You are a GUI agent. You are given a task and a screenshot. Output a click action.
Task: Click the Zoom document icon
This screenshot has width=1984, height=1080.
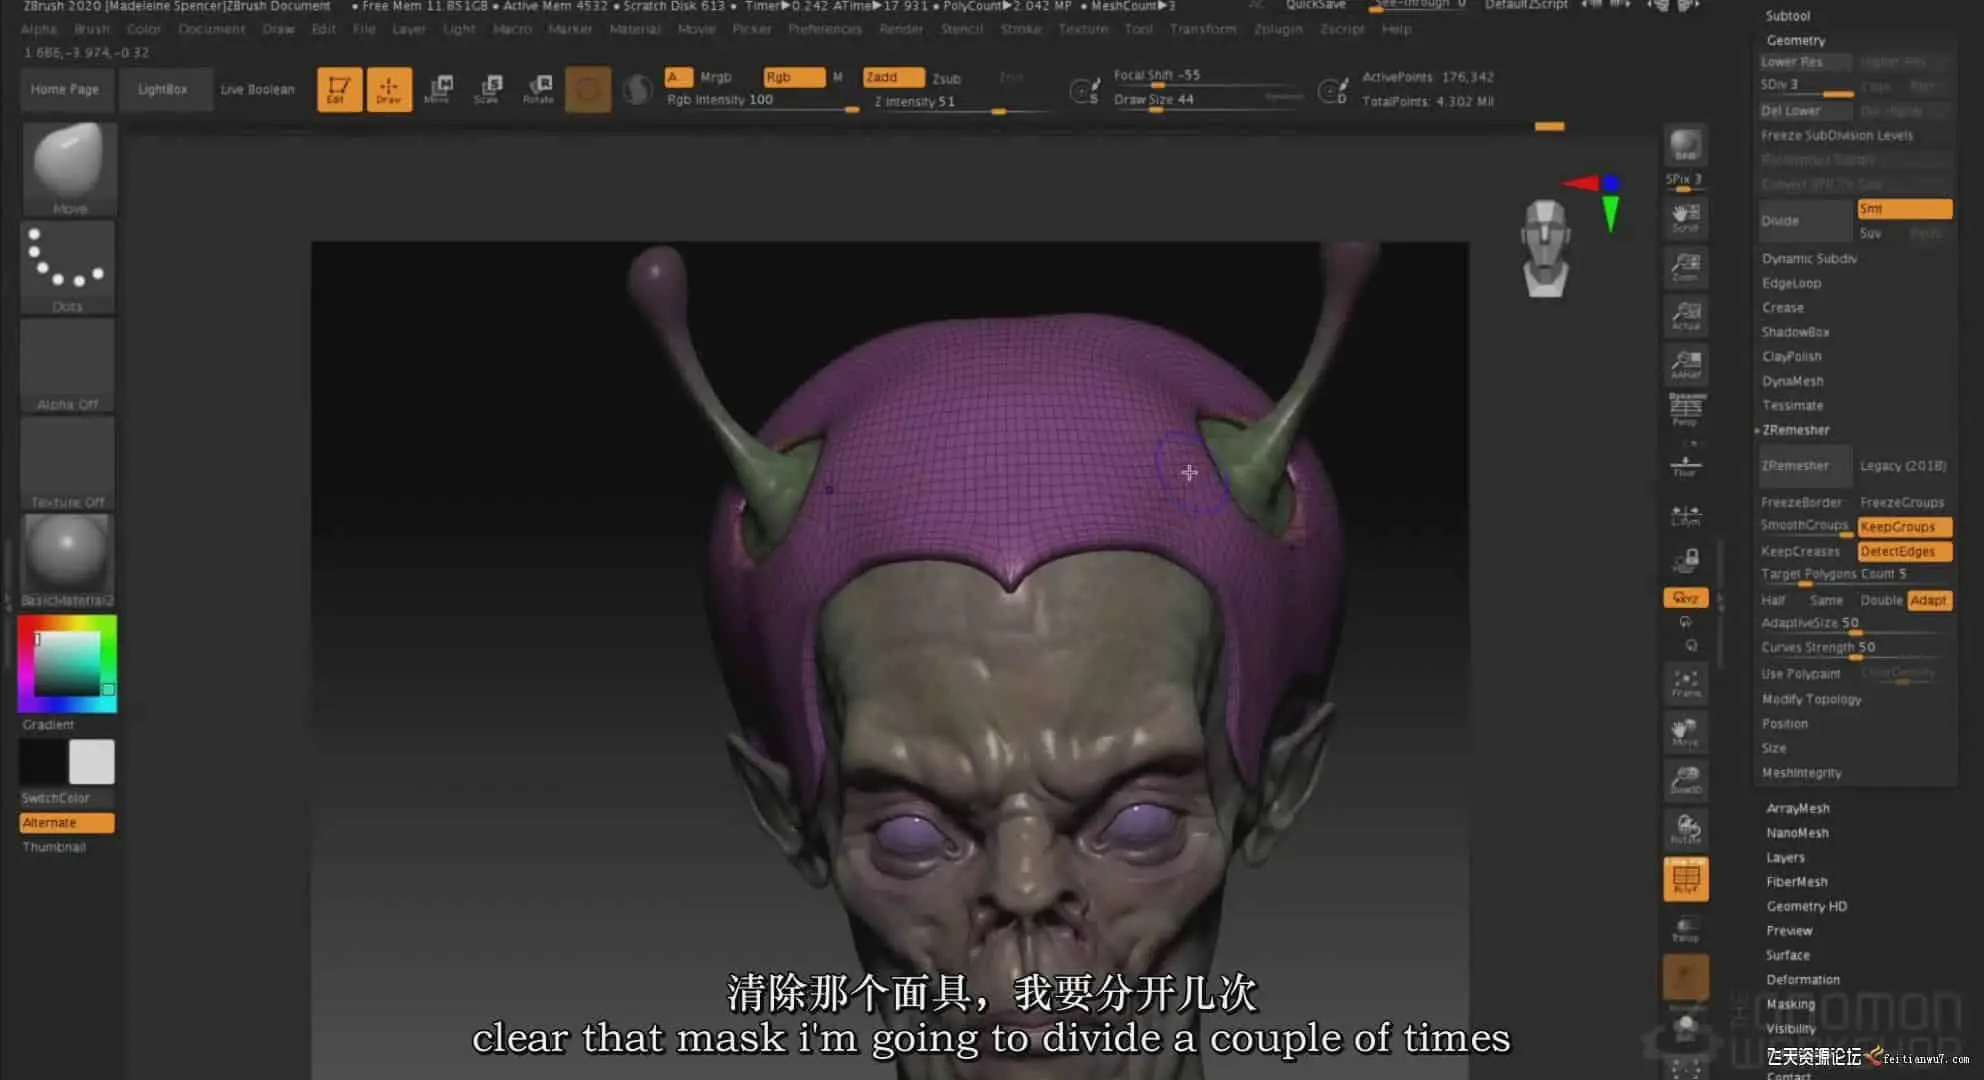(1686, 266)
